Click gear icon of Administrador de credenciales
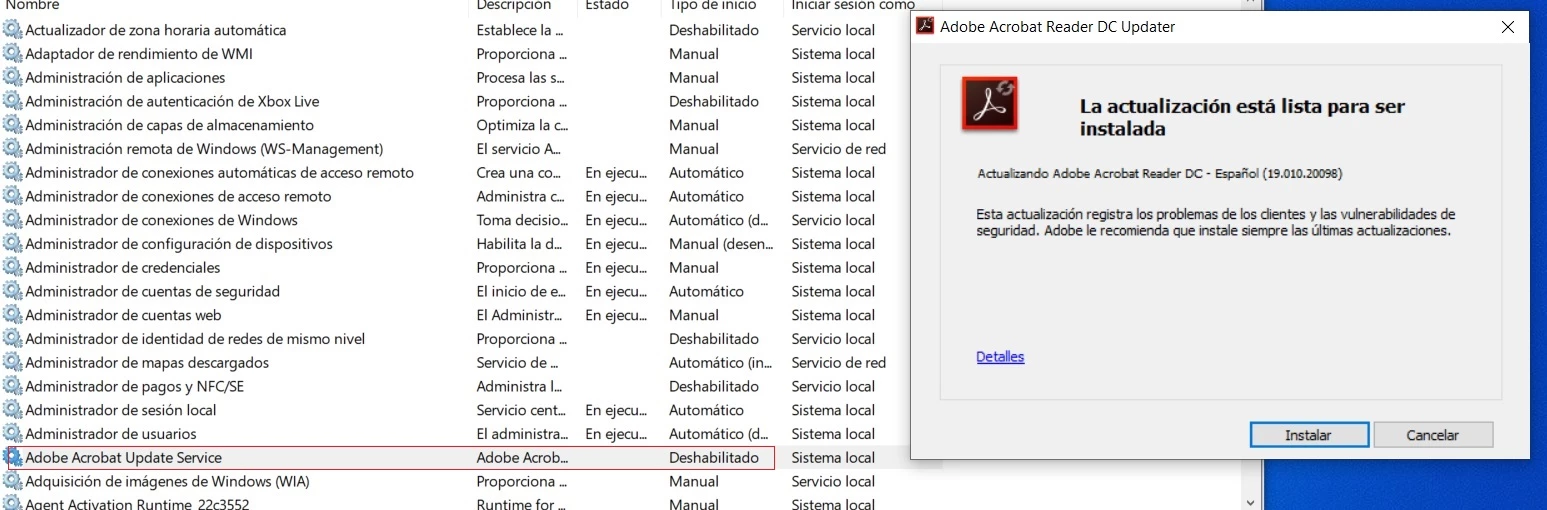 point(12,268)
